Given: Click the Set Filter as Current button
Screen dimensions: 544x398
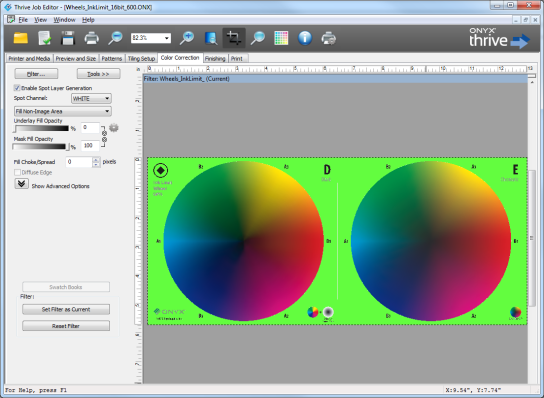Looking at the screenshot, I should (x=66, y=309).
